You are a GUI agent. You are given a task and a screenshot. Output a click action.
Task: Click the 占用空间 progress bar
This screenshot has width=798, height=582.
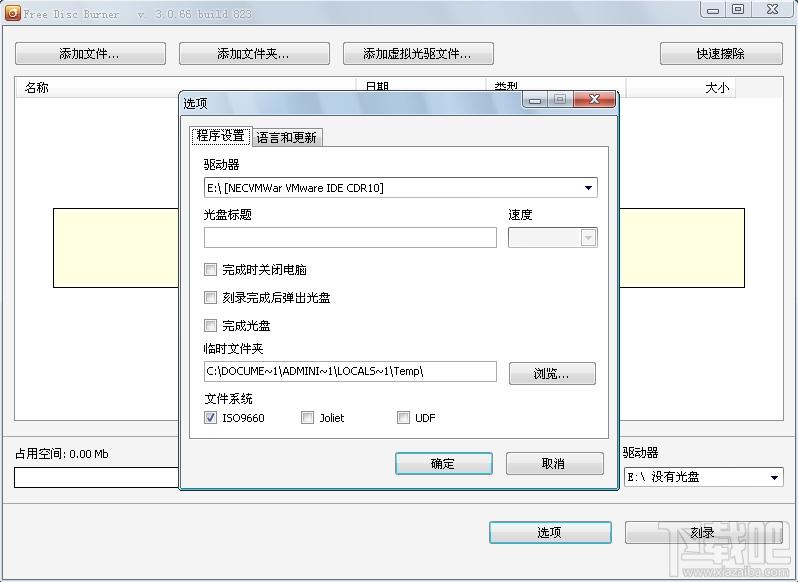tap(97, 477)
